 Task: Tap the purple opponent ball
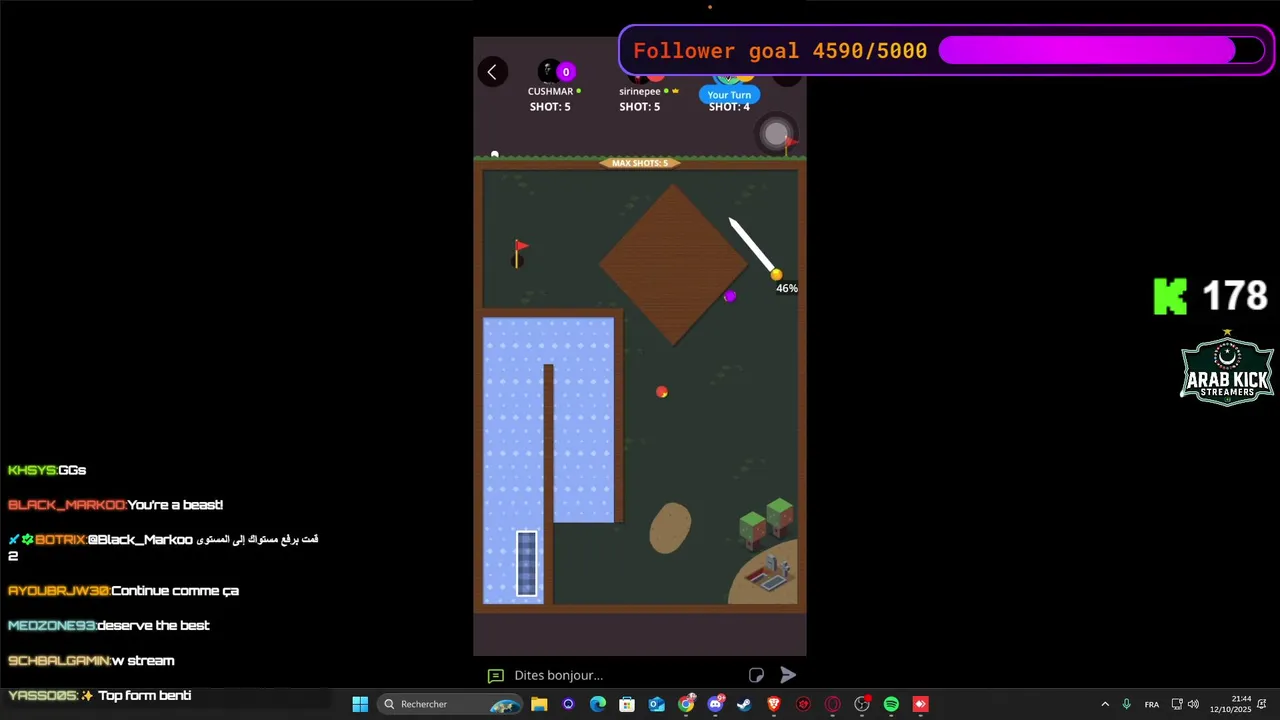pos(730,296)
